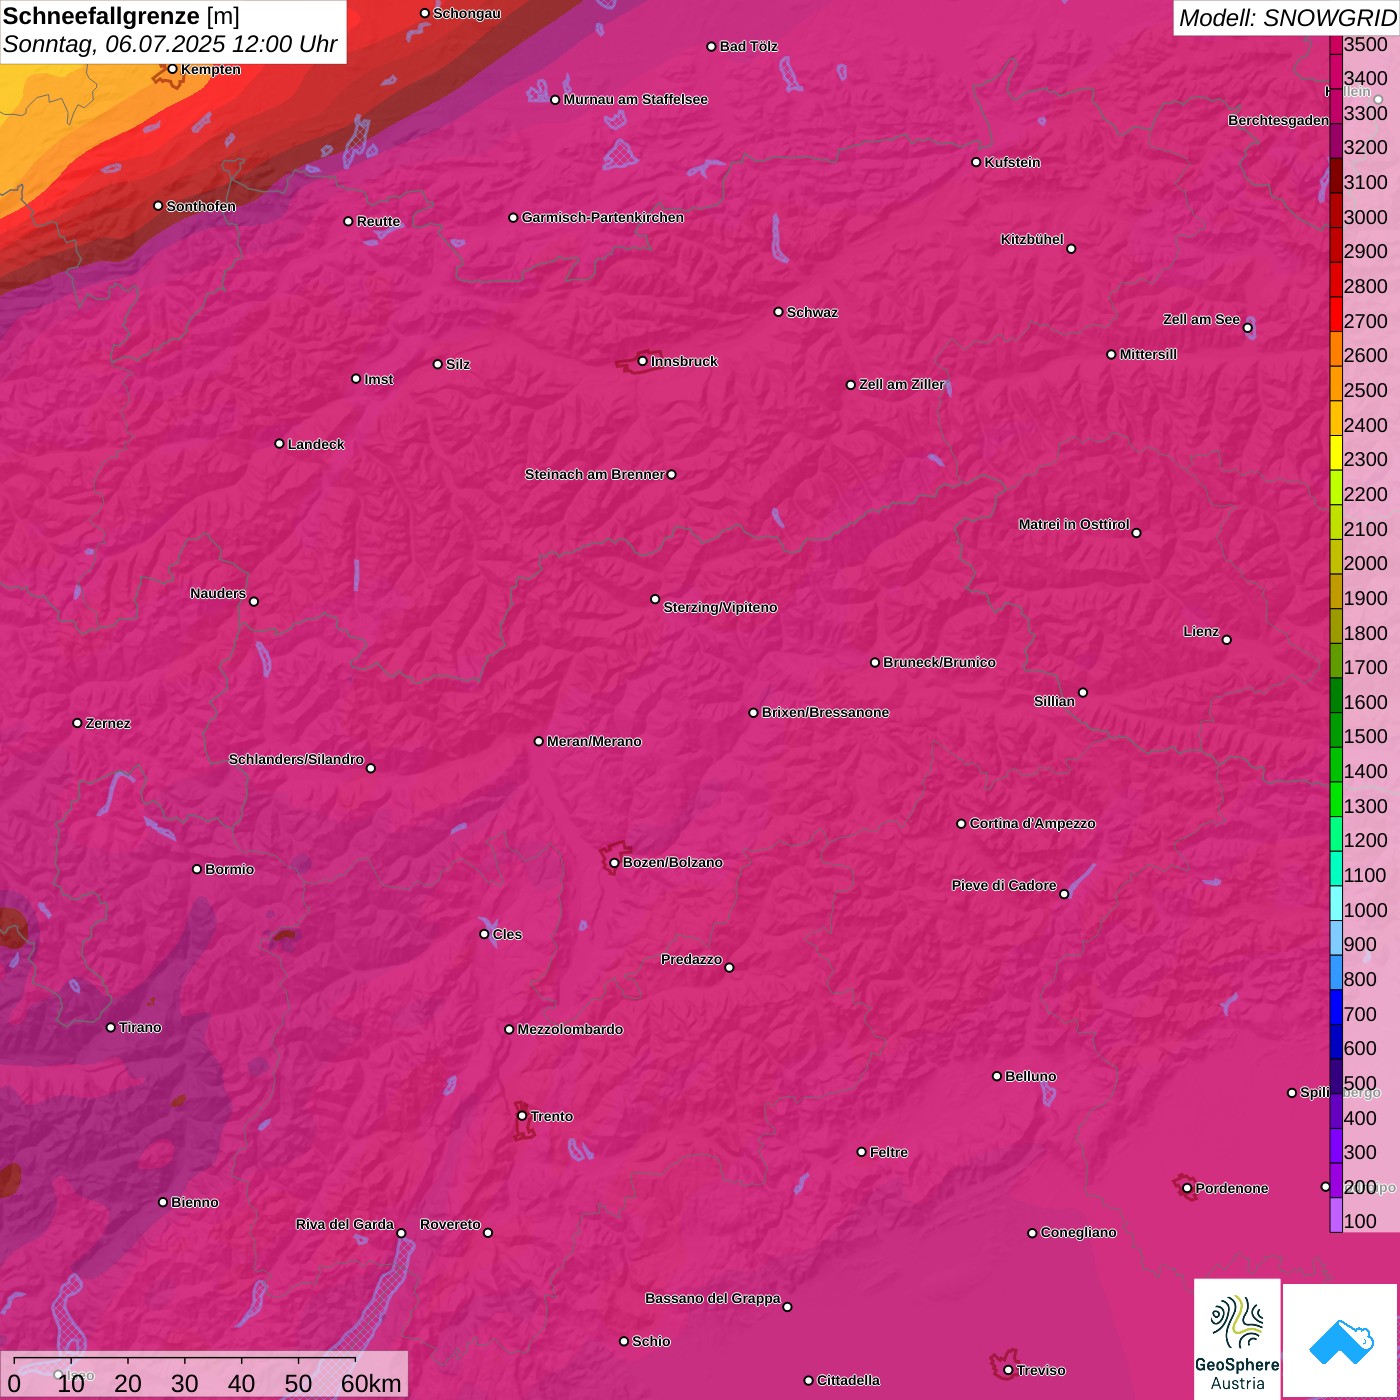This screenshot has width=1400, height=1400.
Task: Click the Feltre town marker
Action: point(861,1152)
